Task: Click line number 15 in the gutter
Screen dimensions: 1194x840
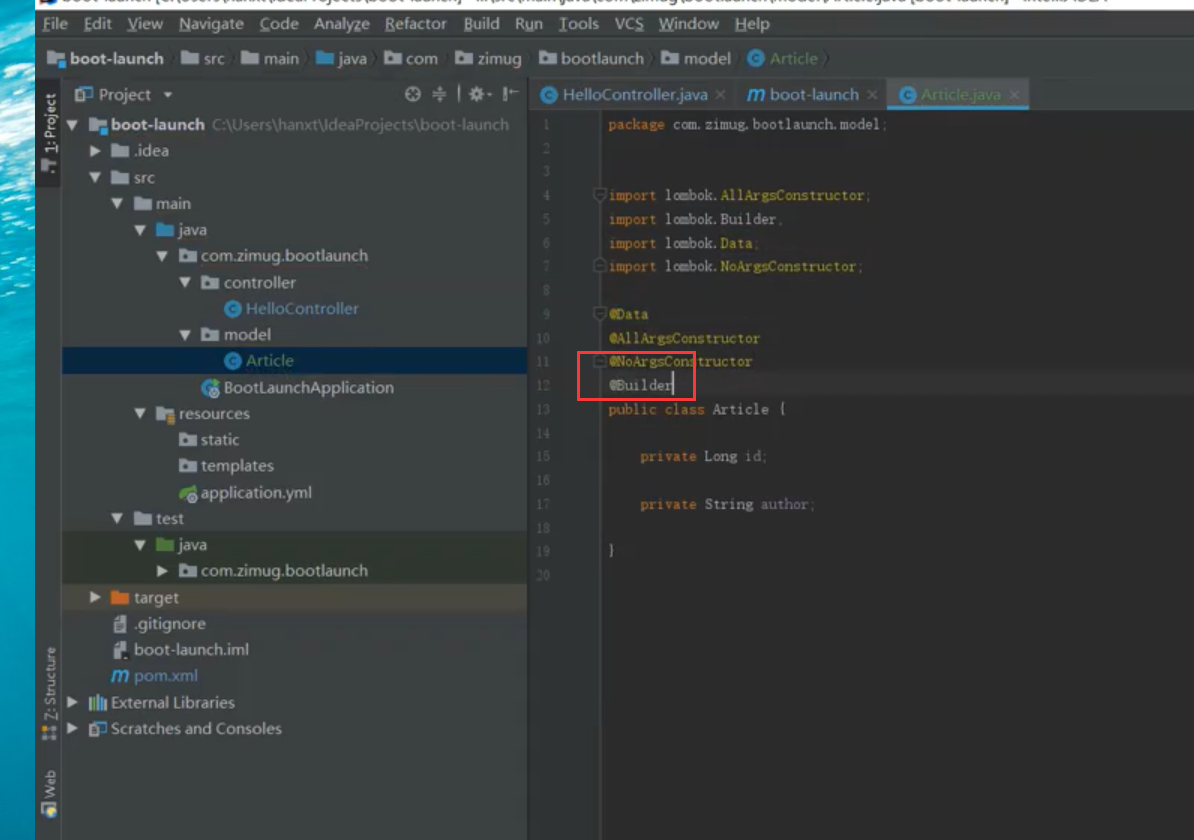Action: click(542, 456)
